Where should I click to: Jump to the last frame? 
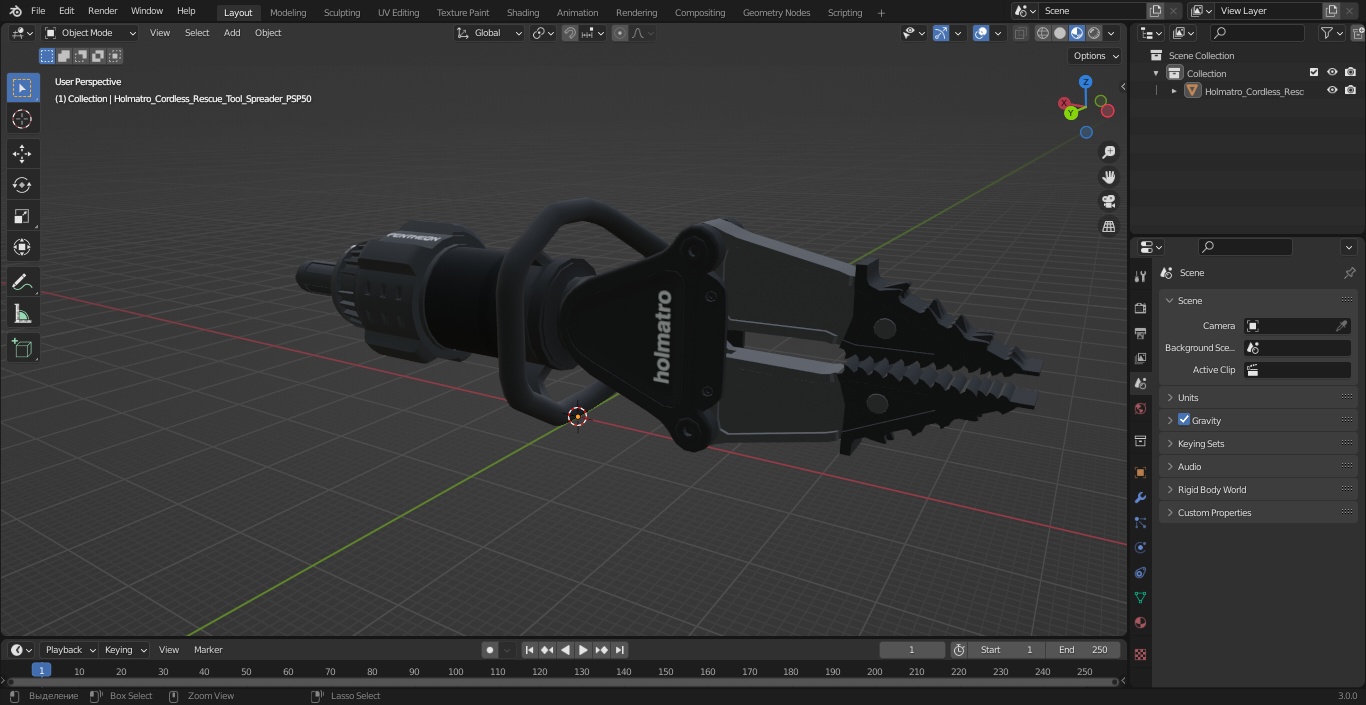pos(620,650)
